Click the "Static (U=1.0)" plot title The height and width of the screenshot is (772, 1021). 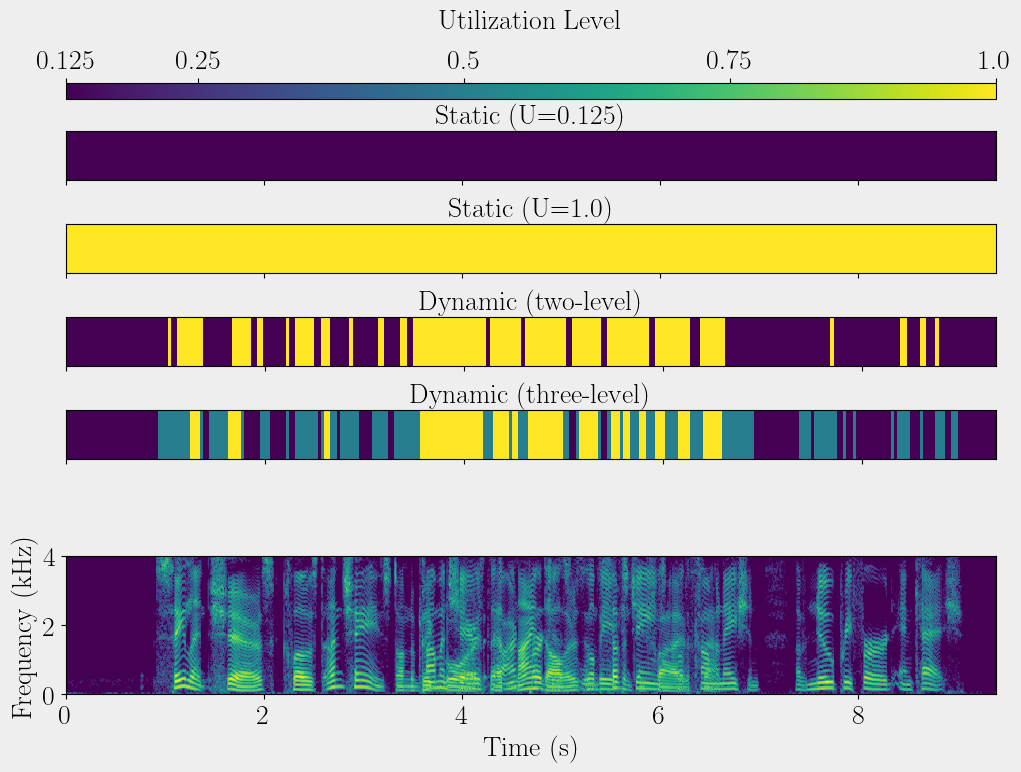(529, 209)
